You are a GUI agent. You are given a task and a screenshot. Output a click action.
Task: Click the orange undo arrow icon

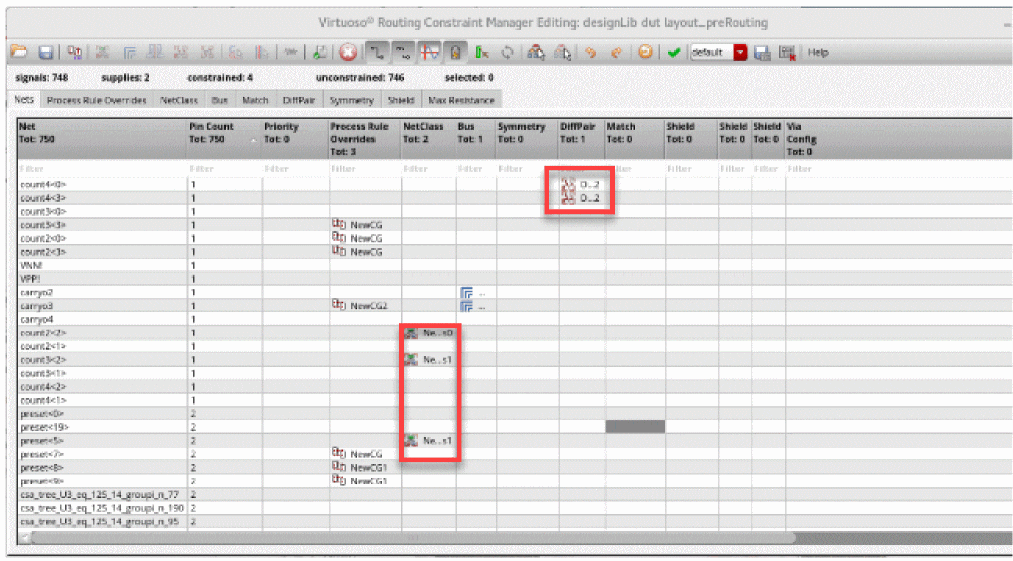point(590,52)
